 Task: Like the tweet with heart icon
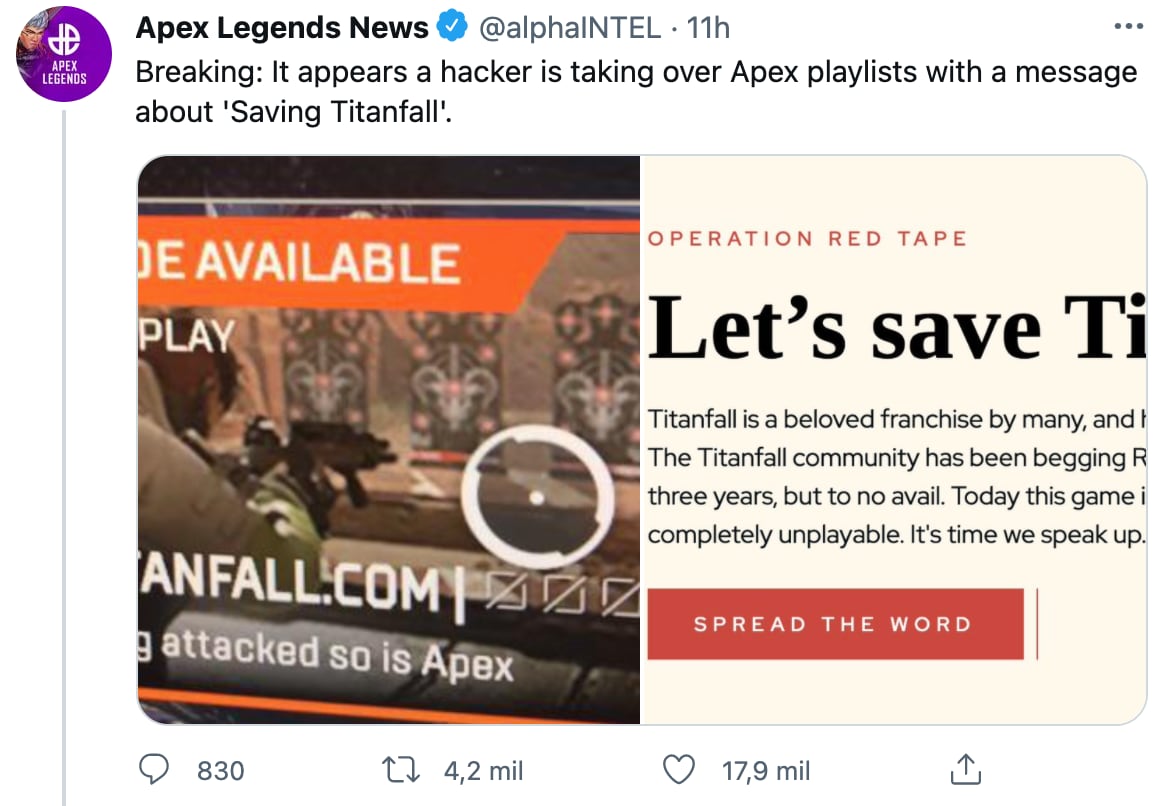pyautogui.click(x=679, y=769)
